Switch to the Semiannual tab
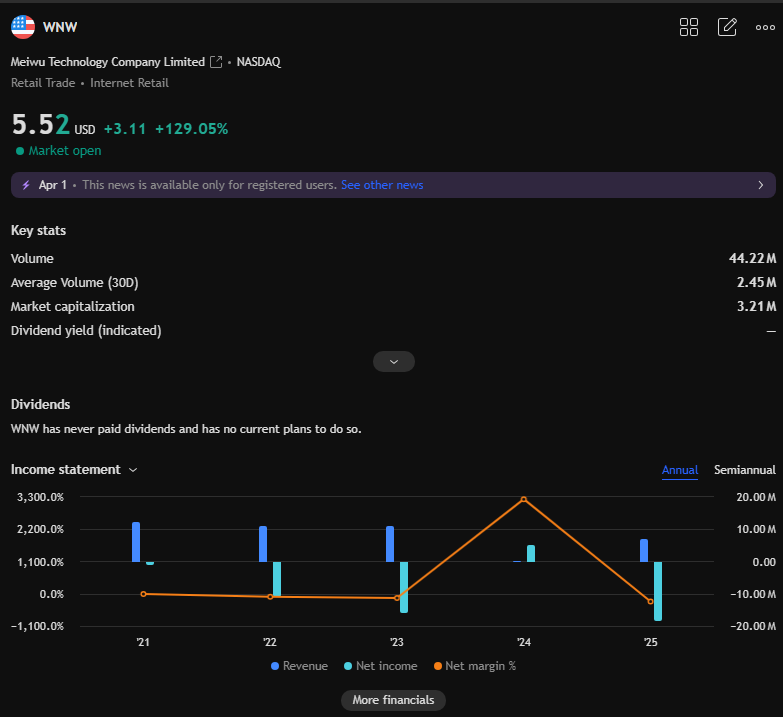The width and height of the screenshot is (783, 717). [x=745, y=470]
